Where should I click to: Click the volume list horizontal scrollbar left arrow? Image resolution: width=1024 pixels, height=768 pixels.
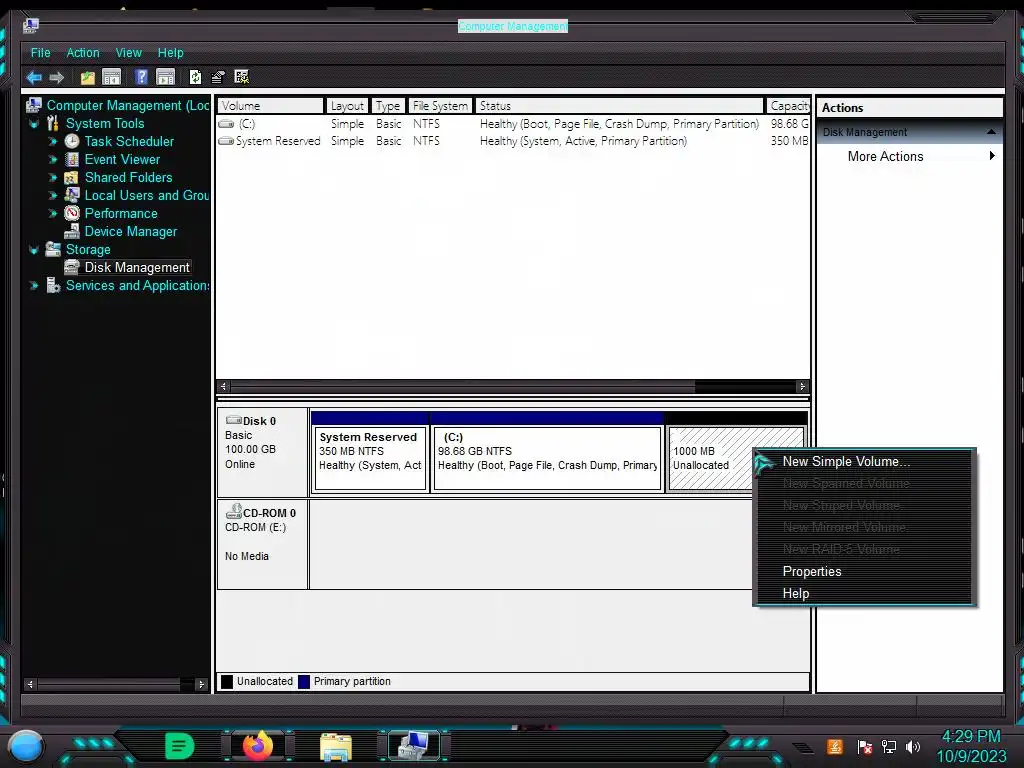click(223, 387)
